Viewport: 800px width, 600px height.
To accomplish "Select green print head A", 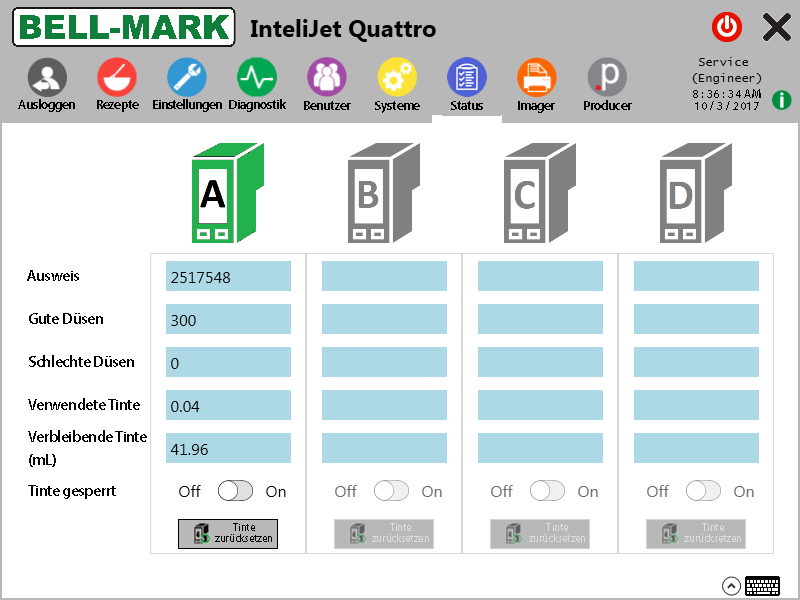I will [228, 193].
